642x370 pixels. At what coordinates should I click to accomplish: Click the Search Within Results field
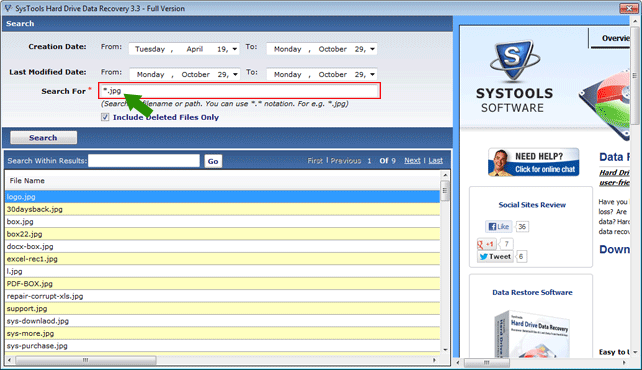(x=144, y=160)
